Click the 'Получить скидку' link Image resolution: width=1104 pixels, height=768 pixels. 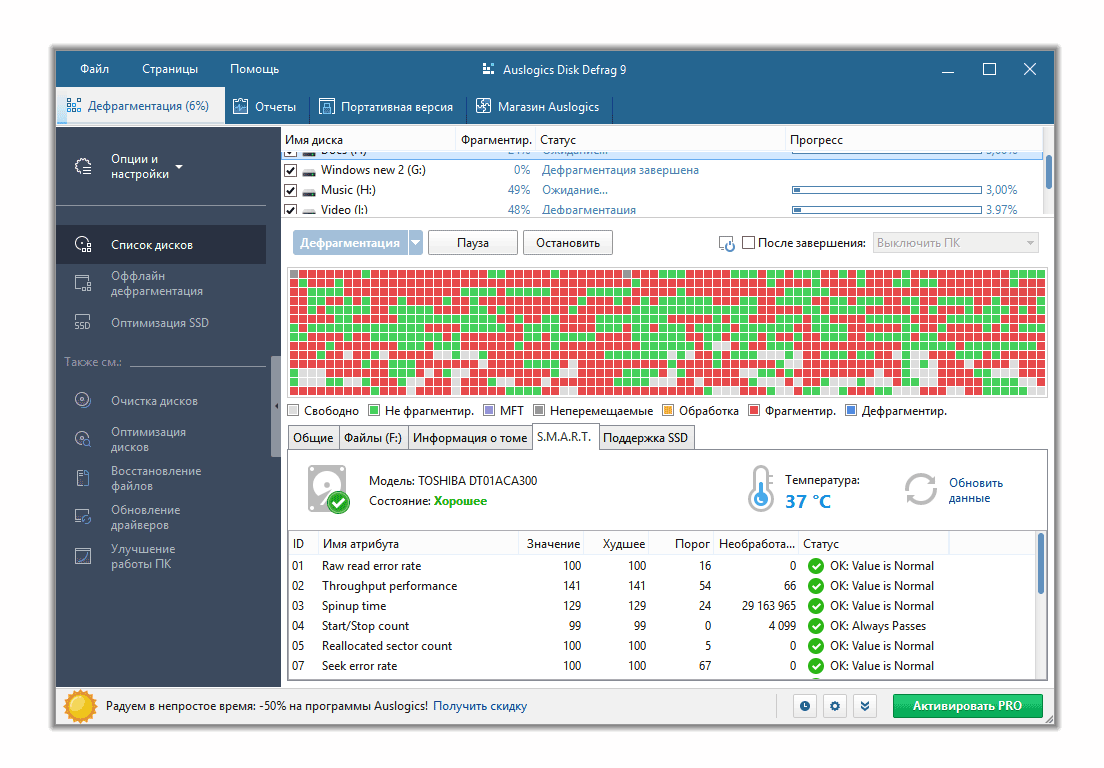[x=480, y=706]
